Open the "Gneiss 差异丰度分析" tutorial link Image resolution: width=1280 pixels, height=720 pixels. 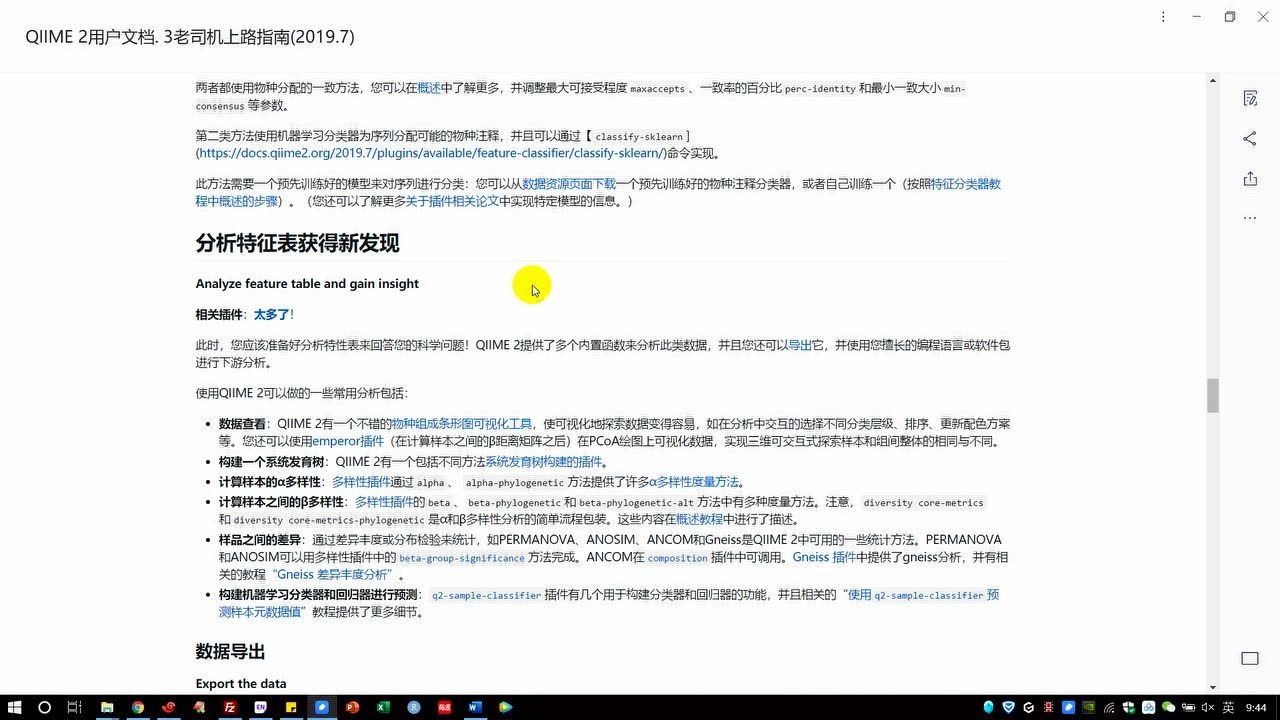(x=334, y=575)
